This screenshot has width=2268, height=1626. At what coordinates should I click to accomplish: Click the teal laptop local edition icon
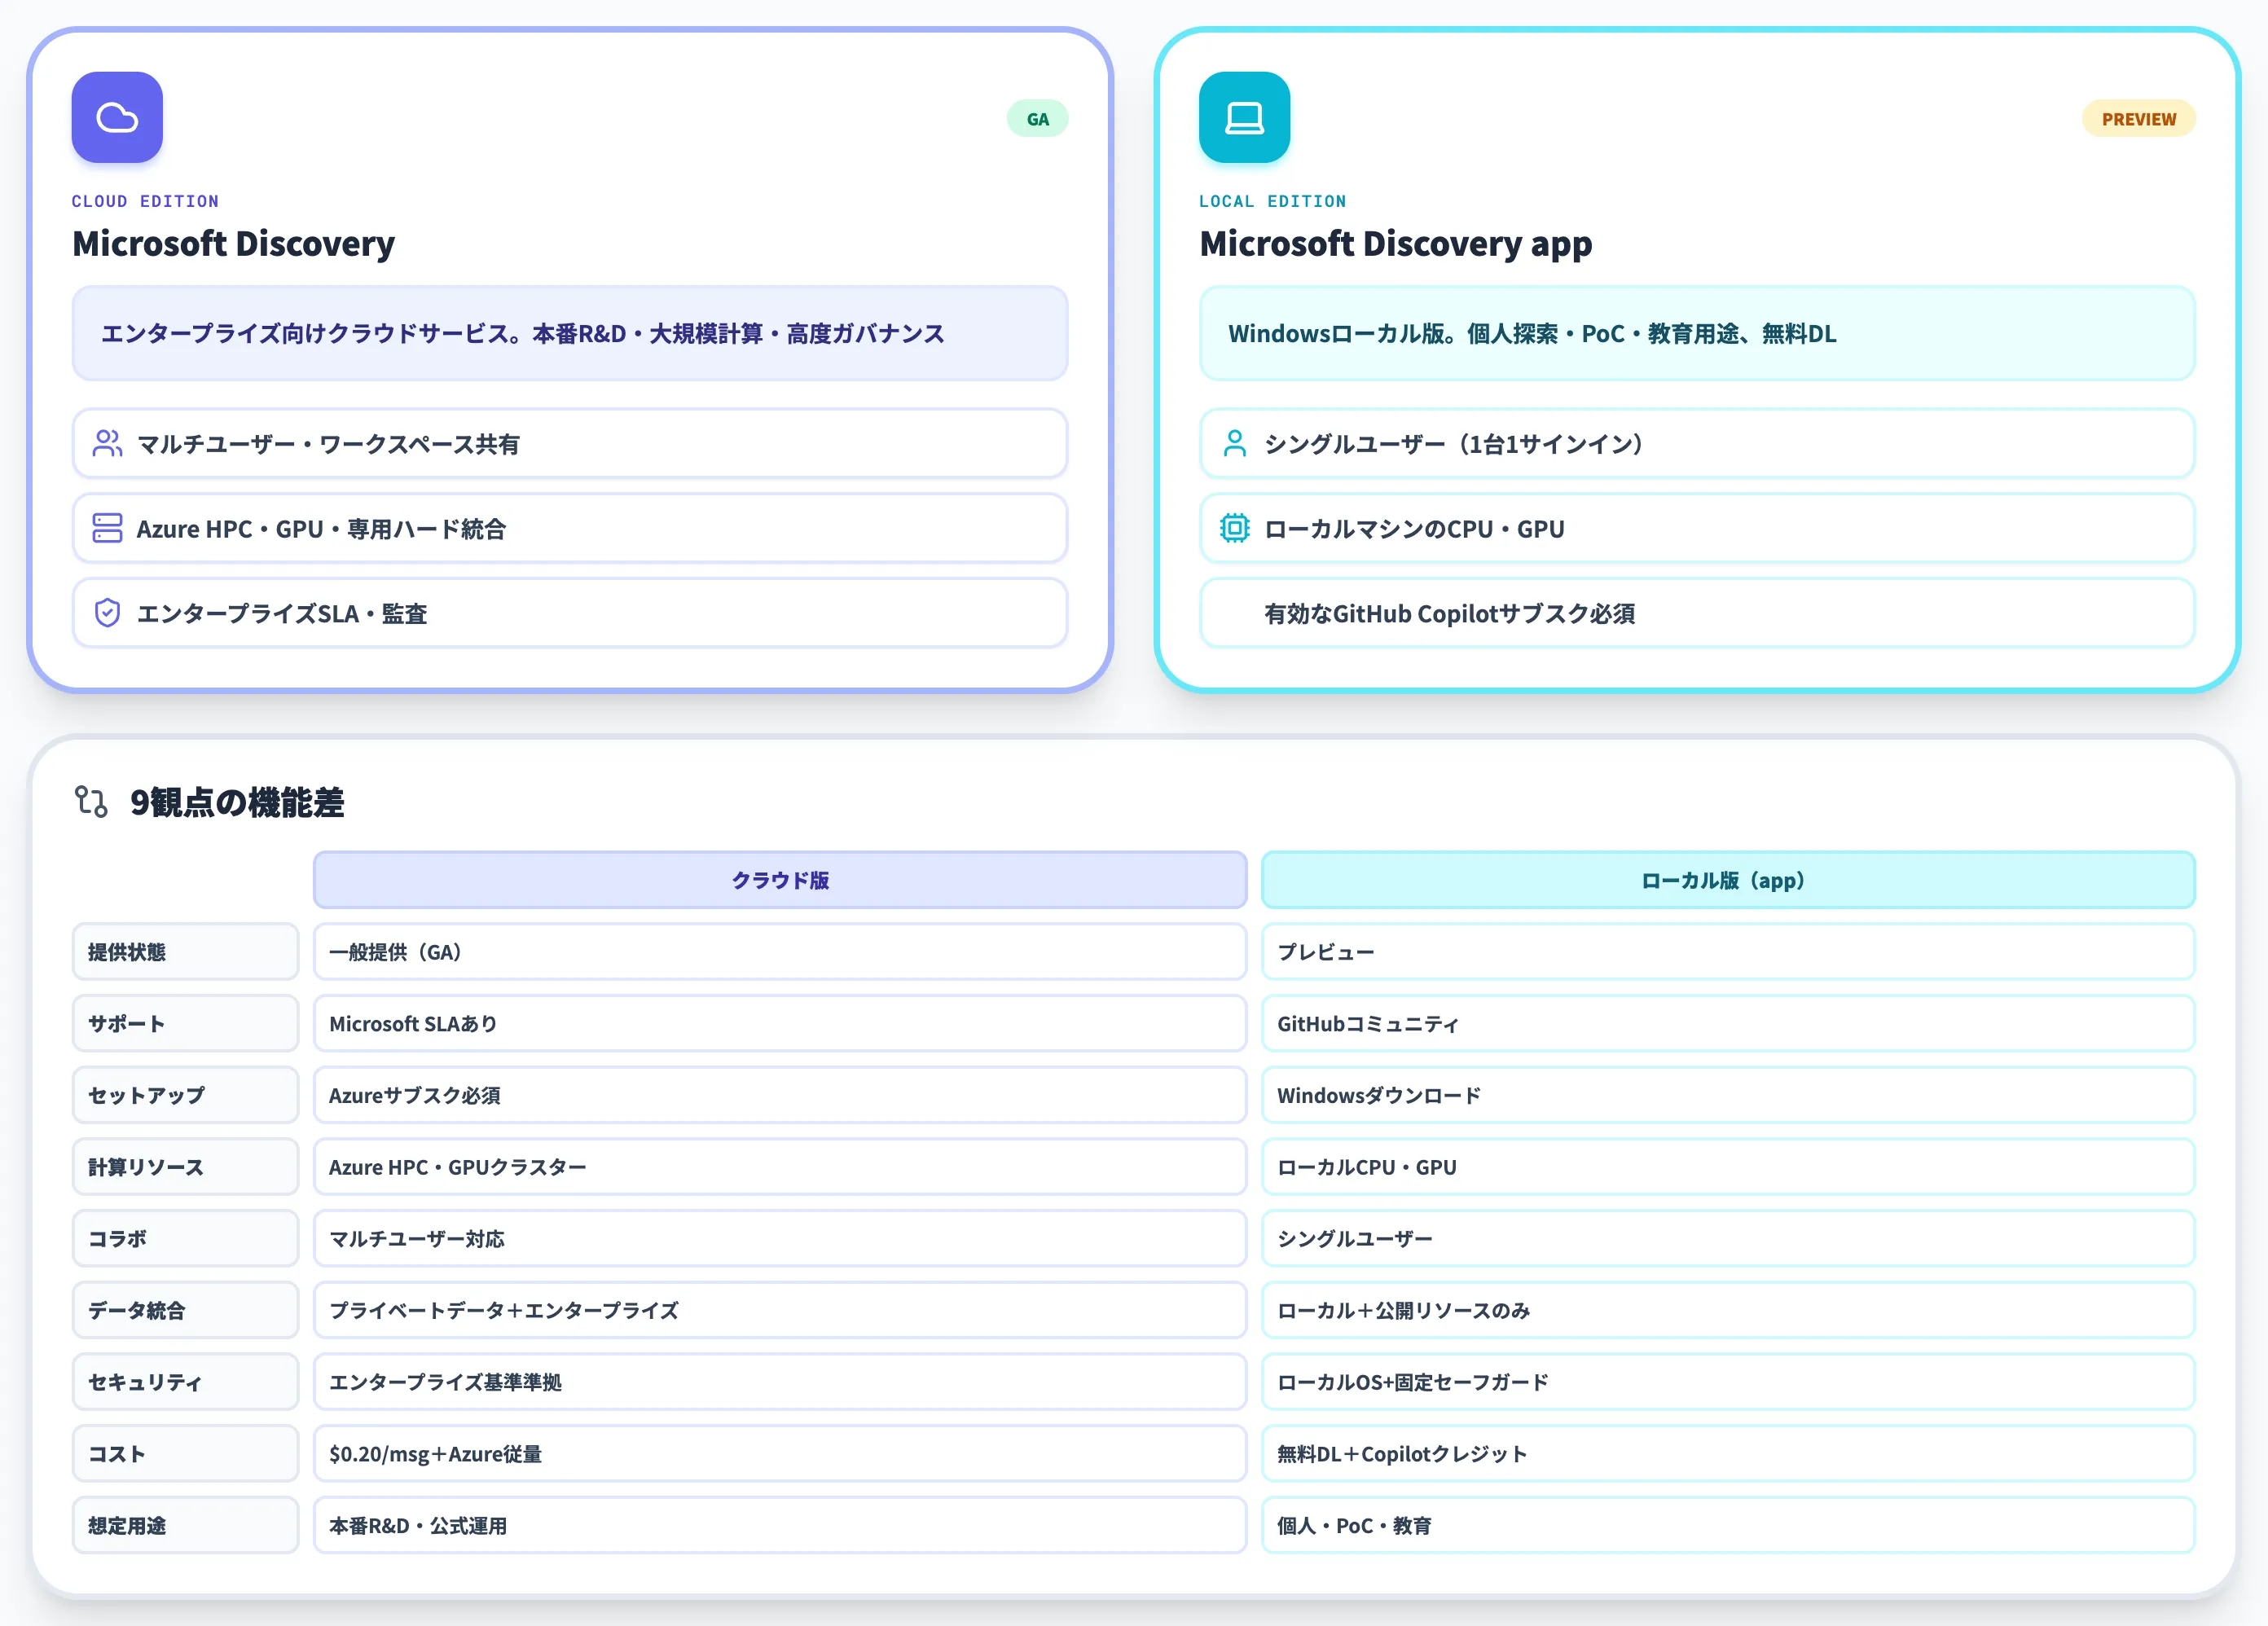click(1244, 117)
